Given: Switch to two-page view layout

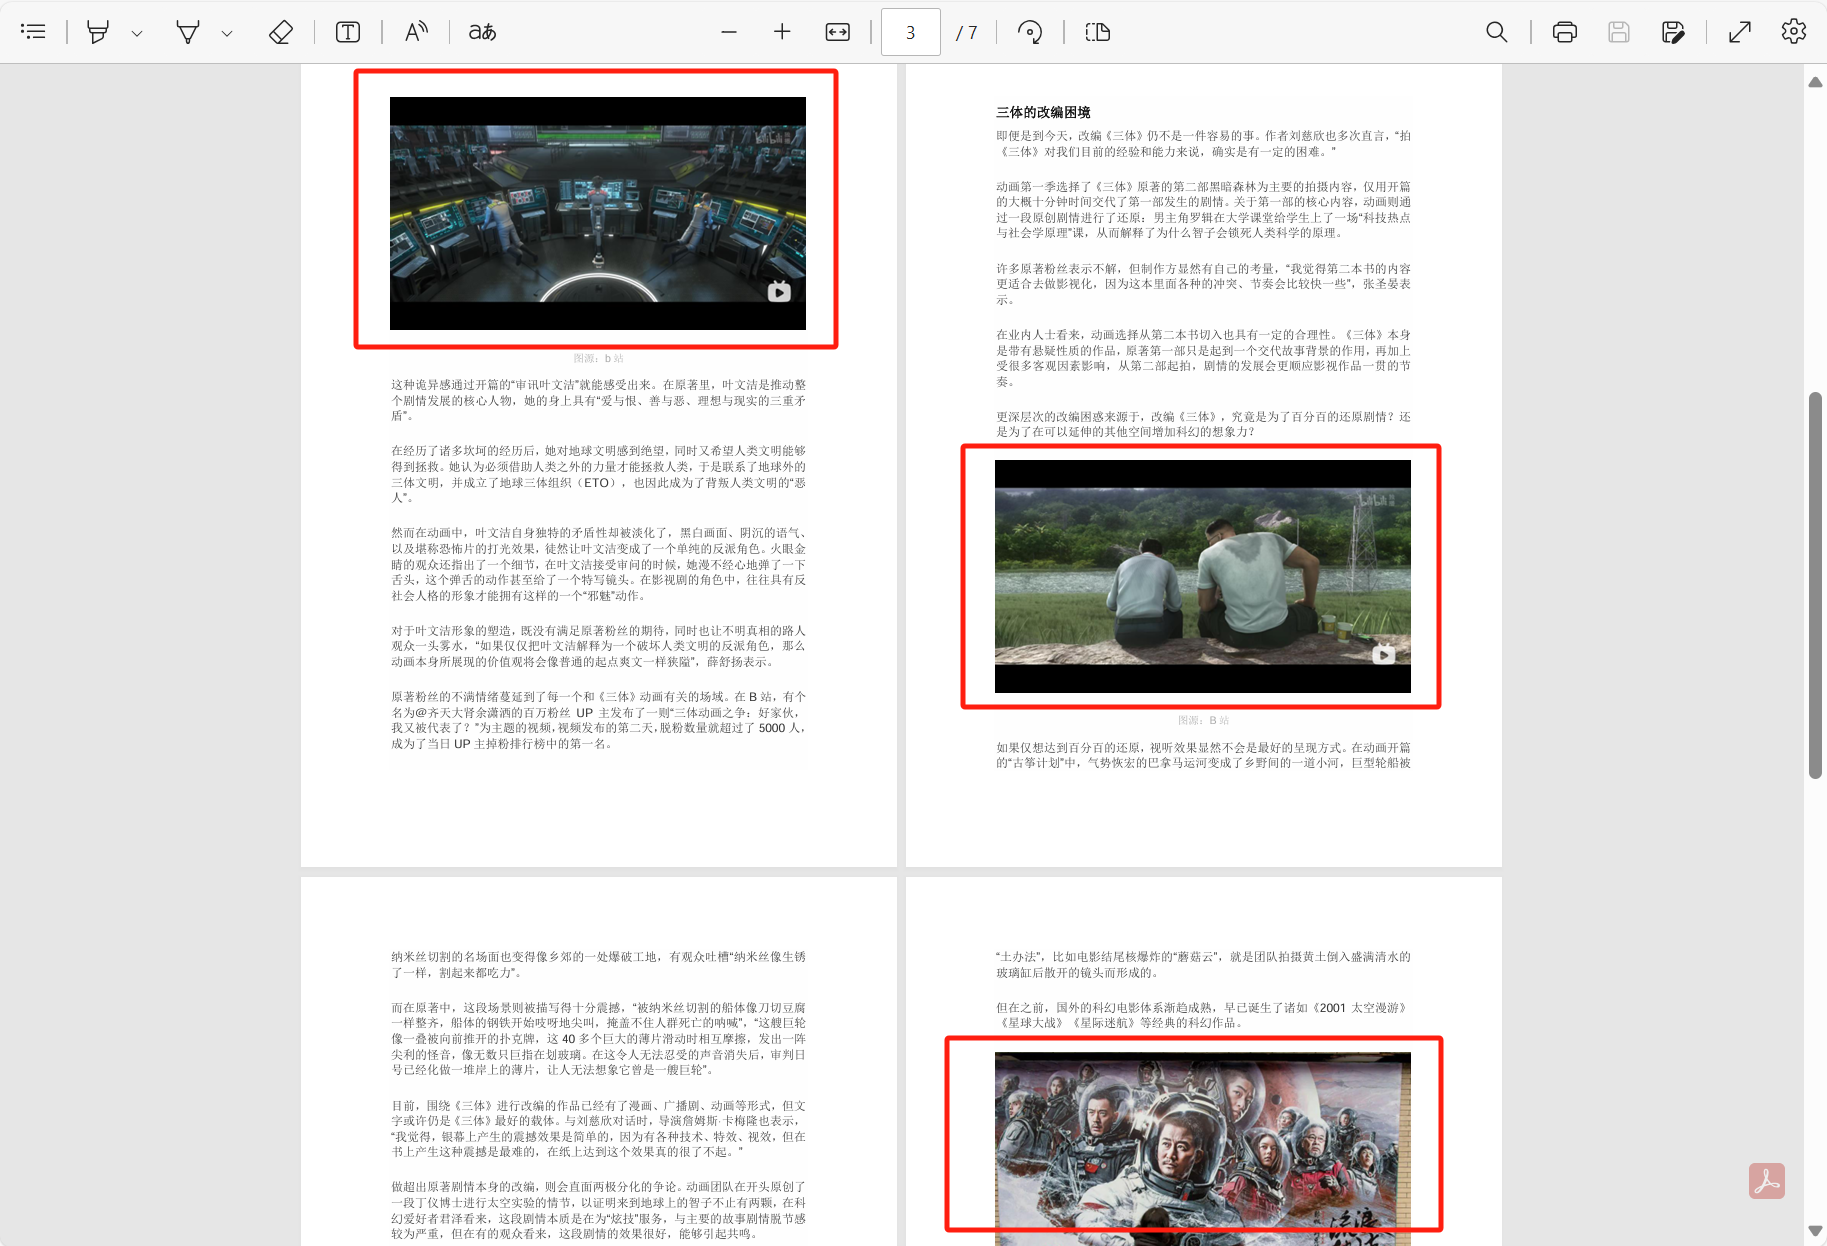Looking at the screenshot, I should pyautogui.click(x=1097, y=31).
